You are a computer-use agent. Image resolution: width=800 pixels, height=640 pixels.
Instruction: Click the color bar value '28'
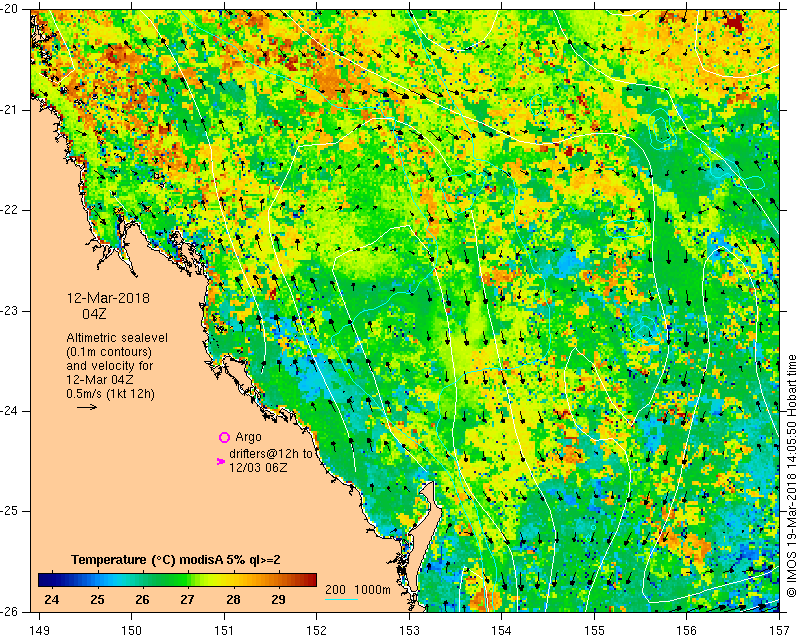pyautogui.click(x=233, y=600)
